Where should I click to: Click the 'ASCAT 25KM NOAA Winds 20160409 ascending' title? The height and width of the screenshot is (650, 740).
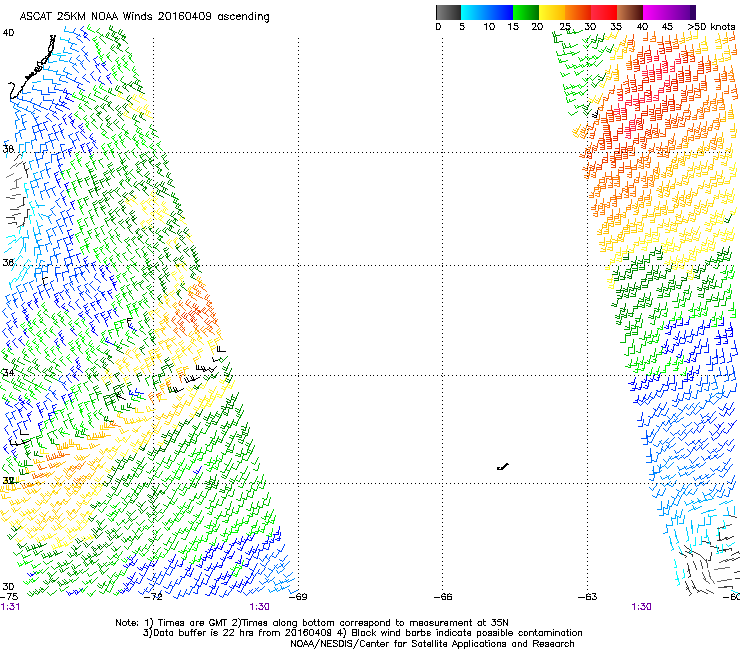144,17
